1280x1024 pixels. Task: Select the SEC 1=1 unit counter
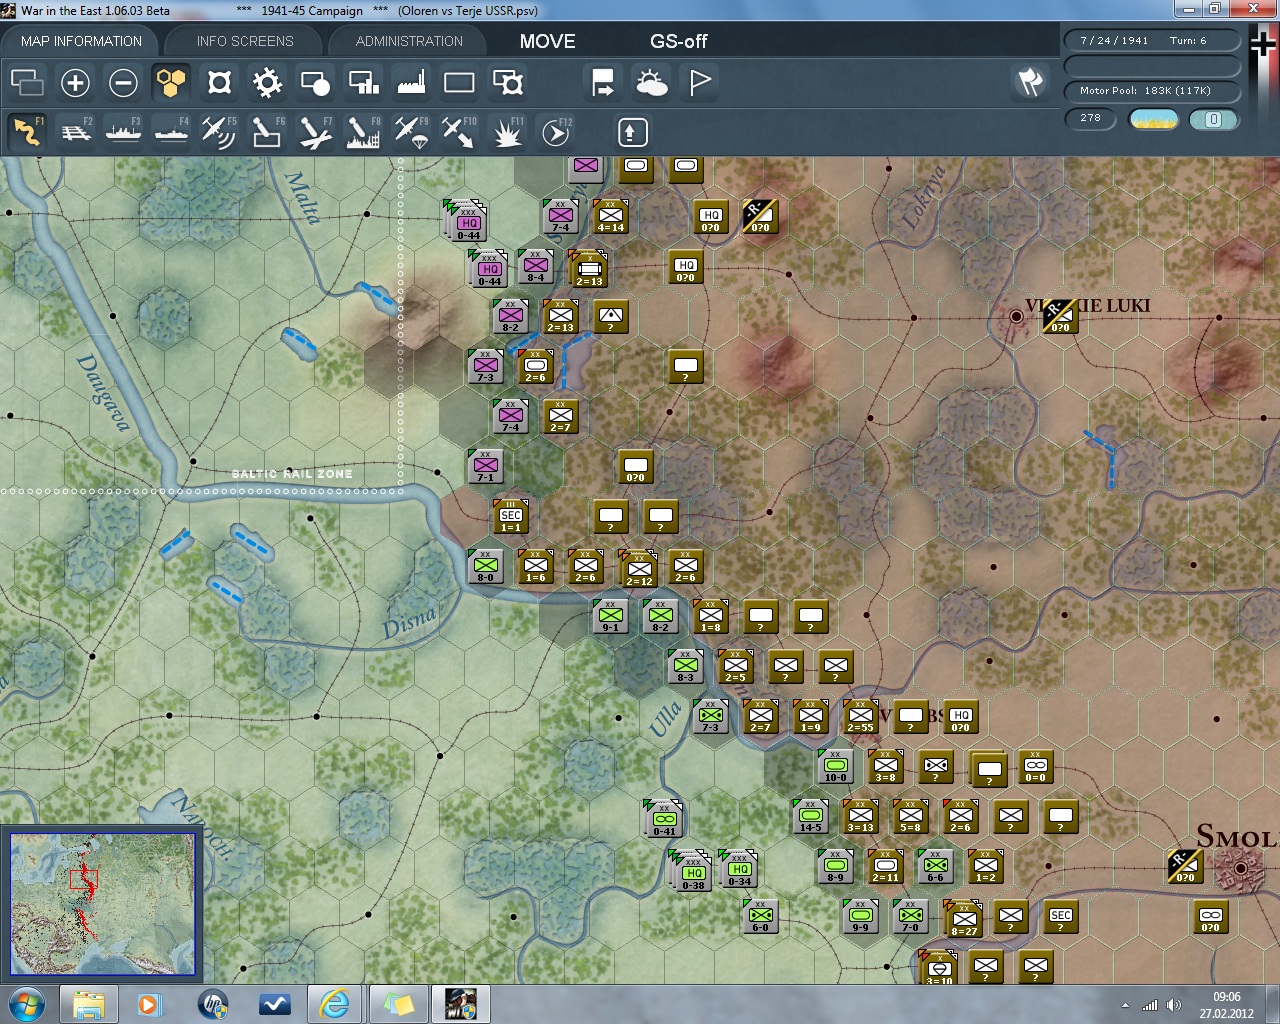tap(511, 517)
